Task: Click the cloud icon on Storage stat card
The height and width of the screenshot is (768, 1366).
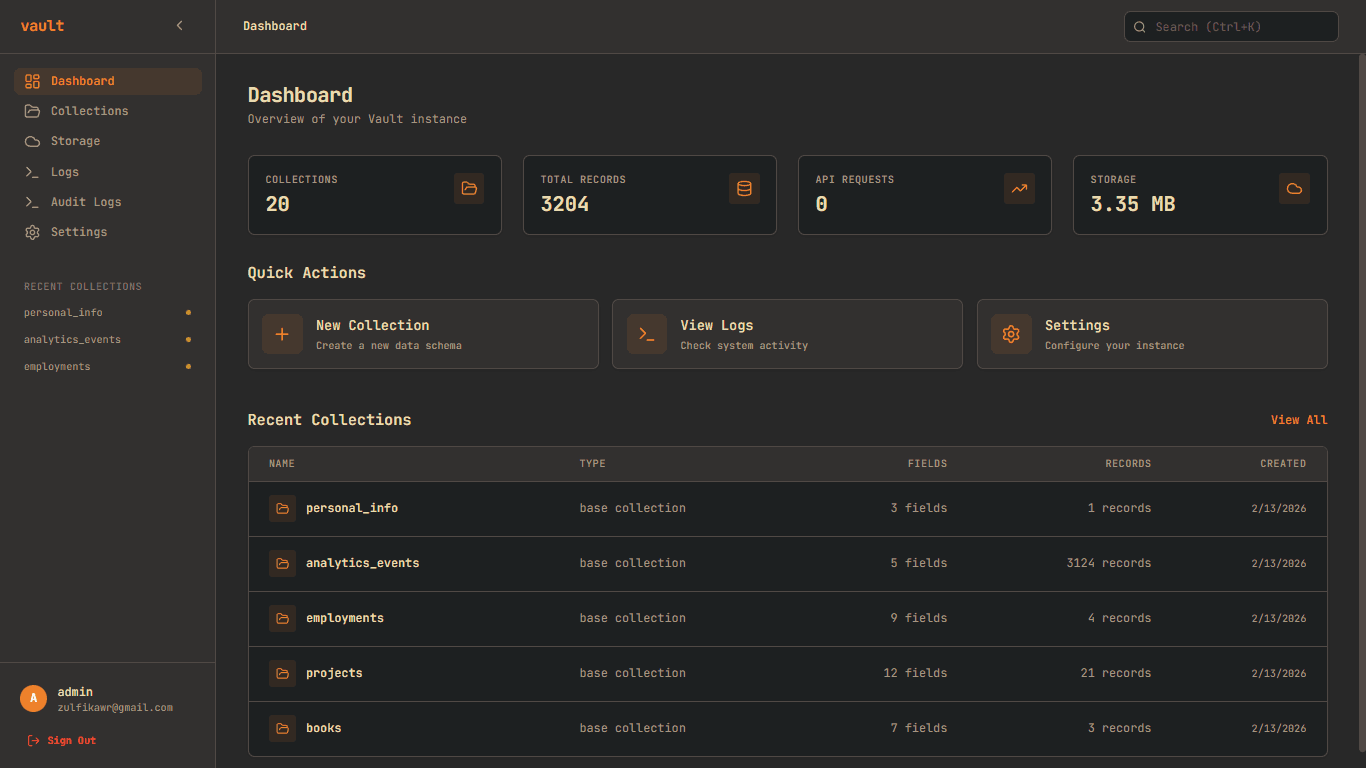Action: click(x=1294, y=188)
